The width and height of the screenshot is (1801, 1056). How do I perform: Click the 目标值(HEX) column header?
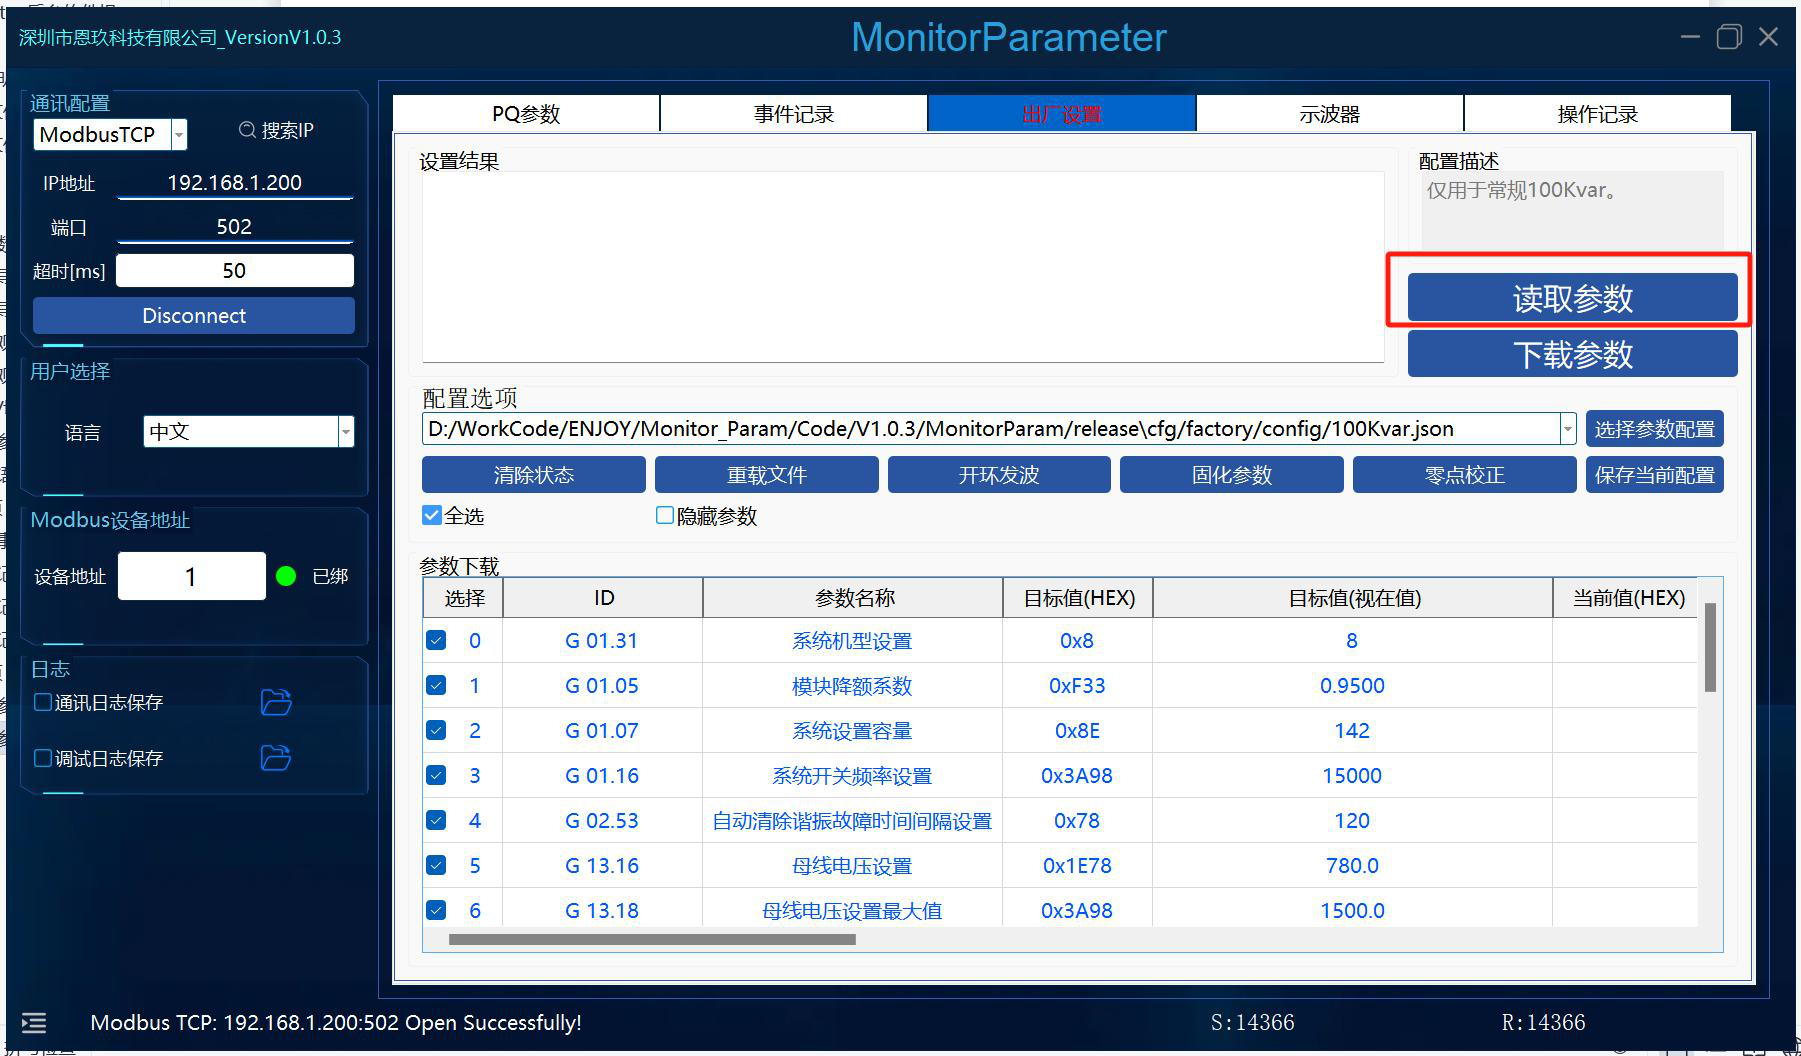[x=1078, y=598]
